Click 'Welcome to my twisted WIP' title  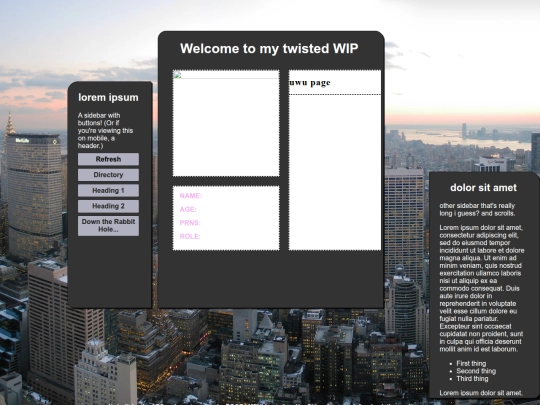(269, 49)
